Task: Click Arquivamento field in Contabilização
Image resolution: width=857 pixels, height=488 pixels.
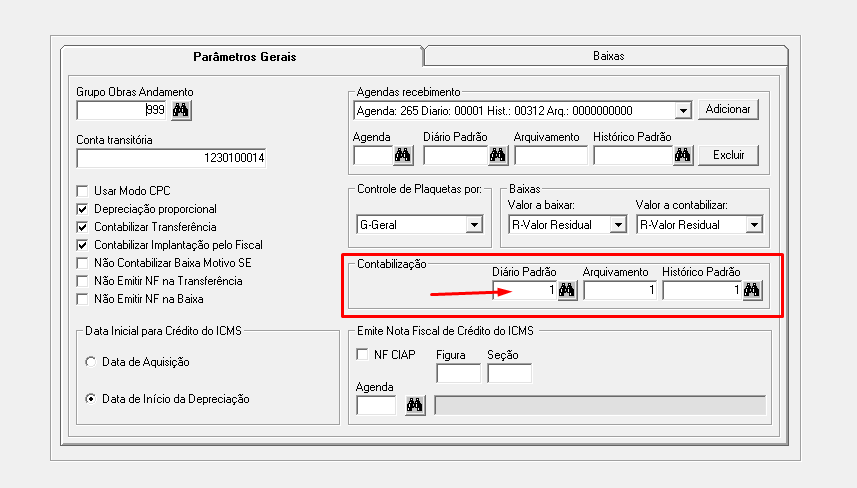Action: coord(620,290)
